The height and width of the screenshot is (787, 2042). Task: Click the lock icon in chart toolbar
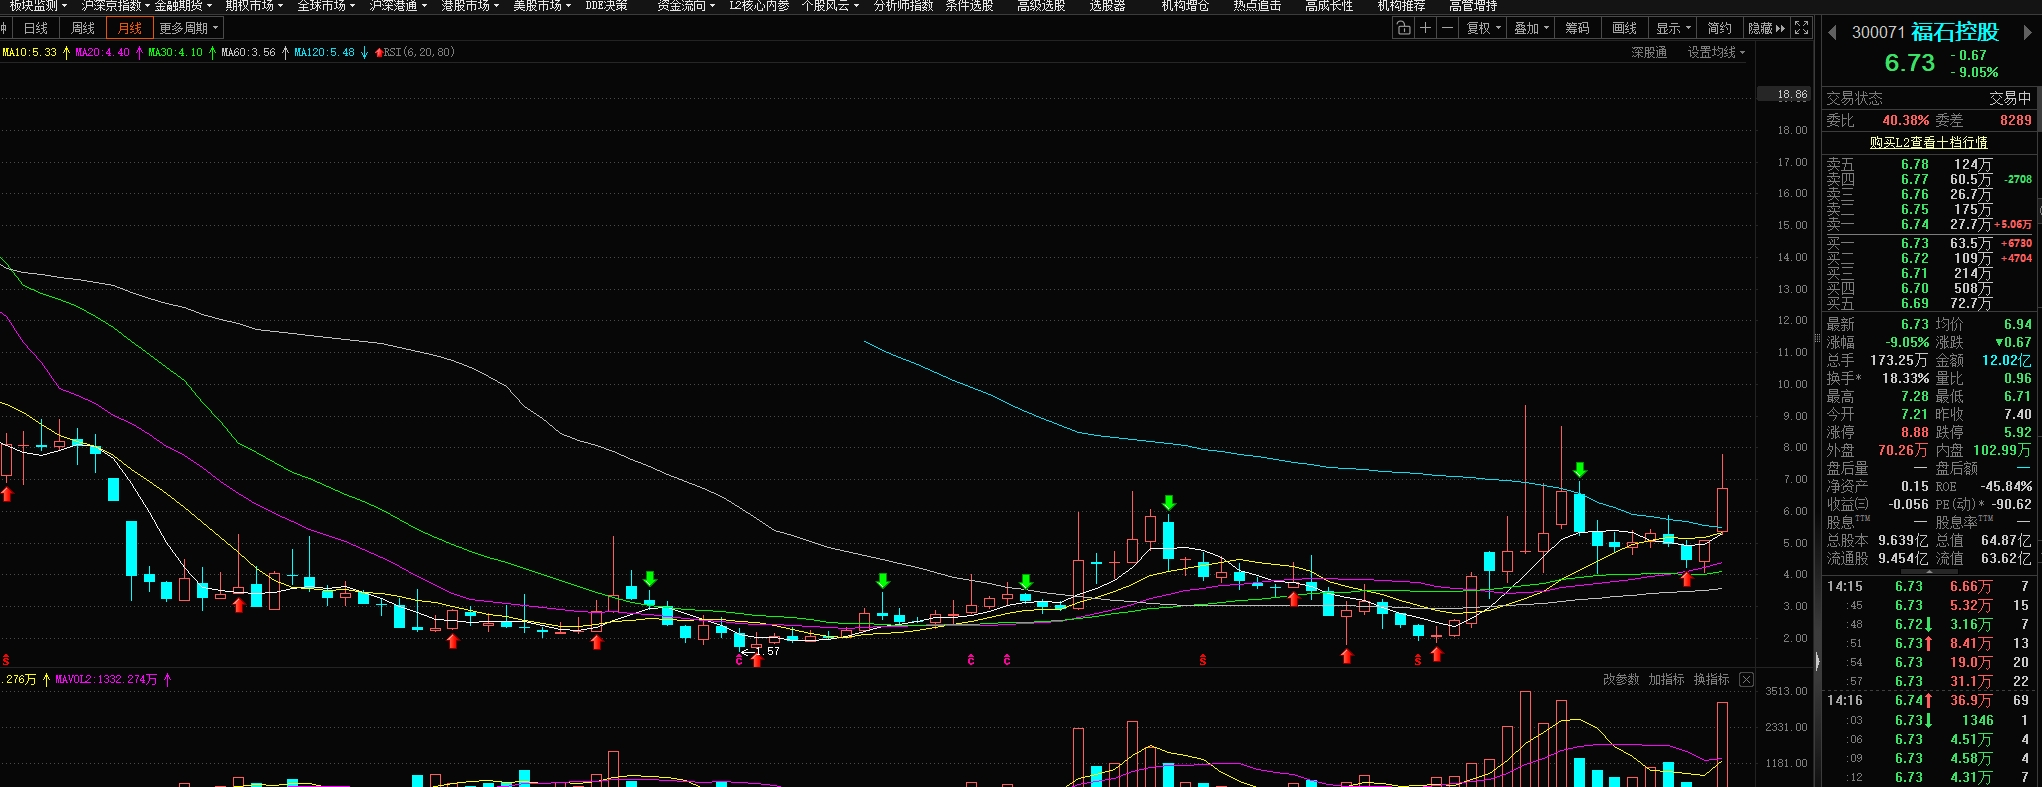1404,28
